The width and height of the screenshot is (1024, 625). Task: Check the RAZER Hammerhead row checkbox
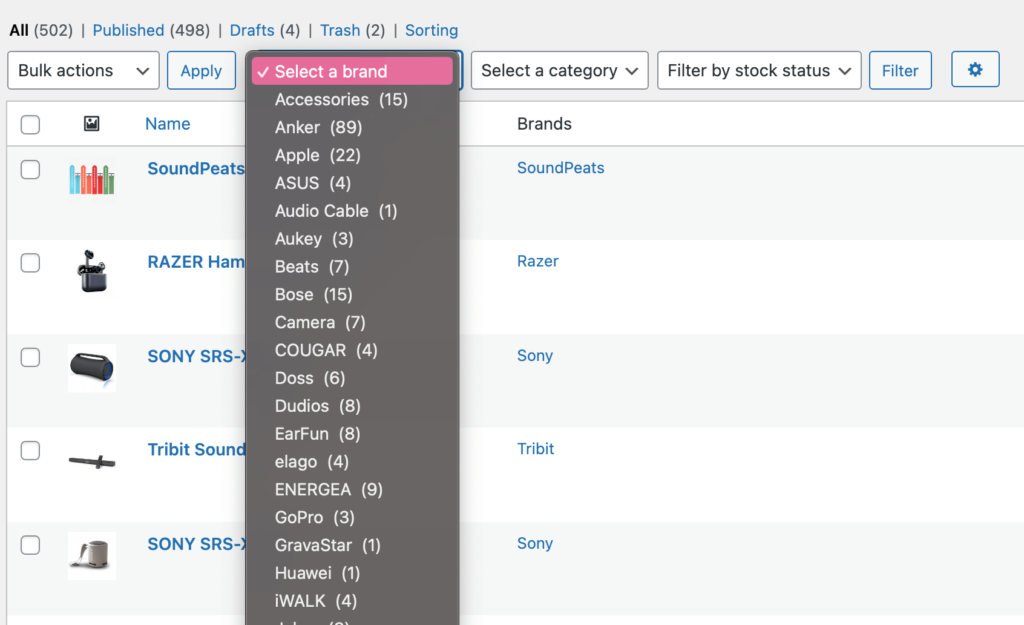coord(30,263)
